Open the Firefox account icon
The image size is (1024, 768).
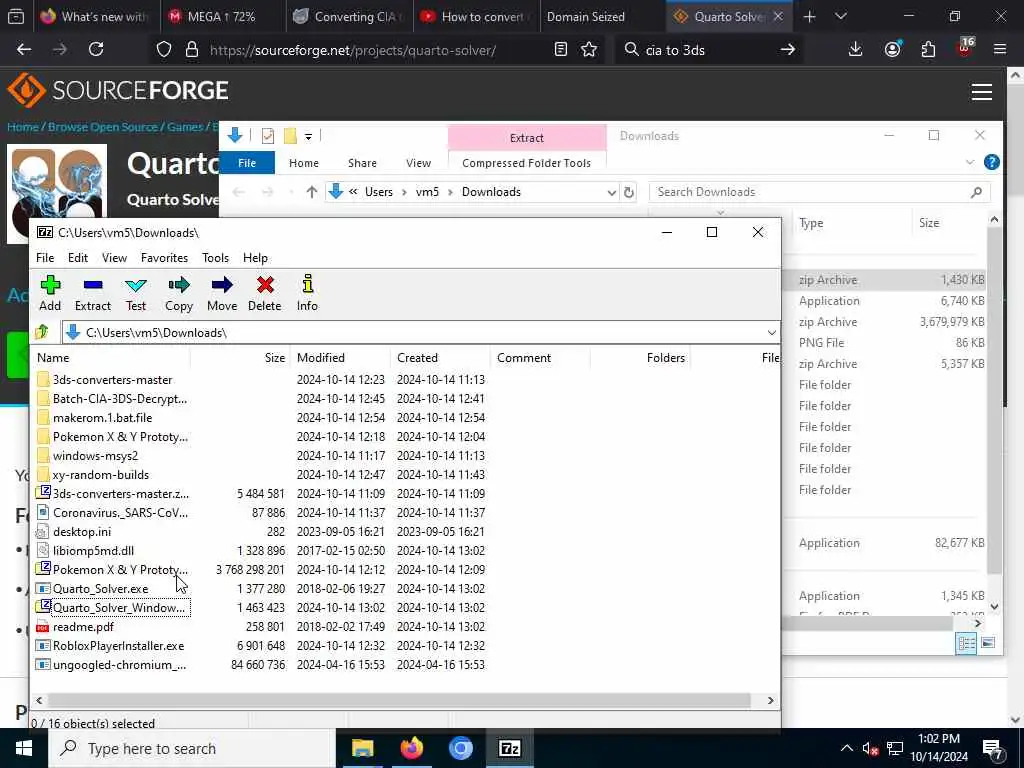coord(893,49)
